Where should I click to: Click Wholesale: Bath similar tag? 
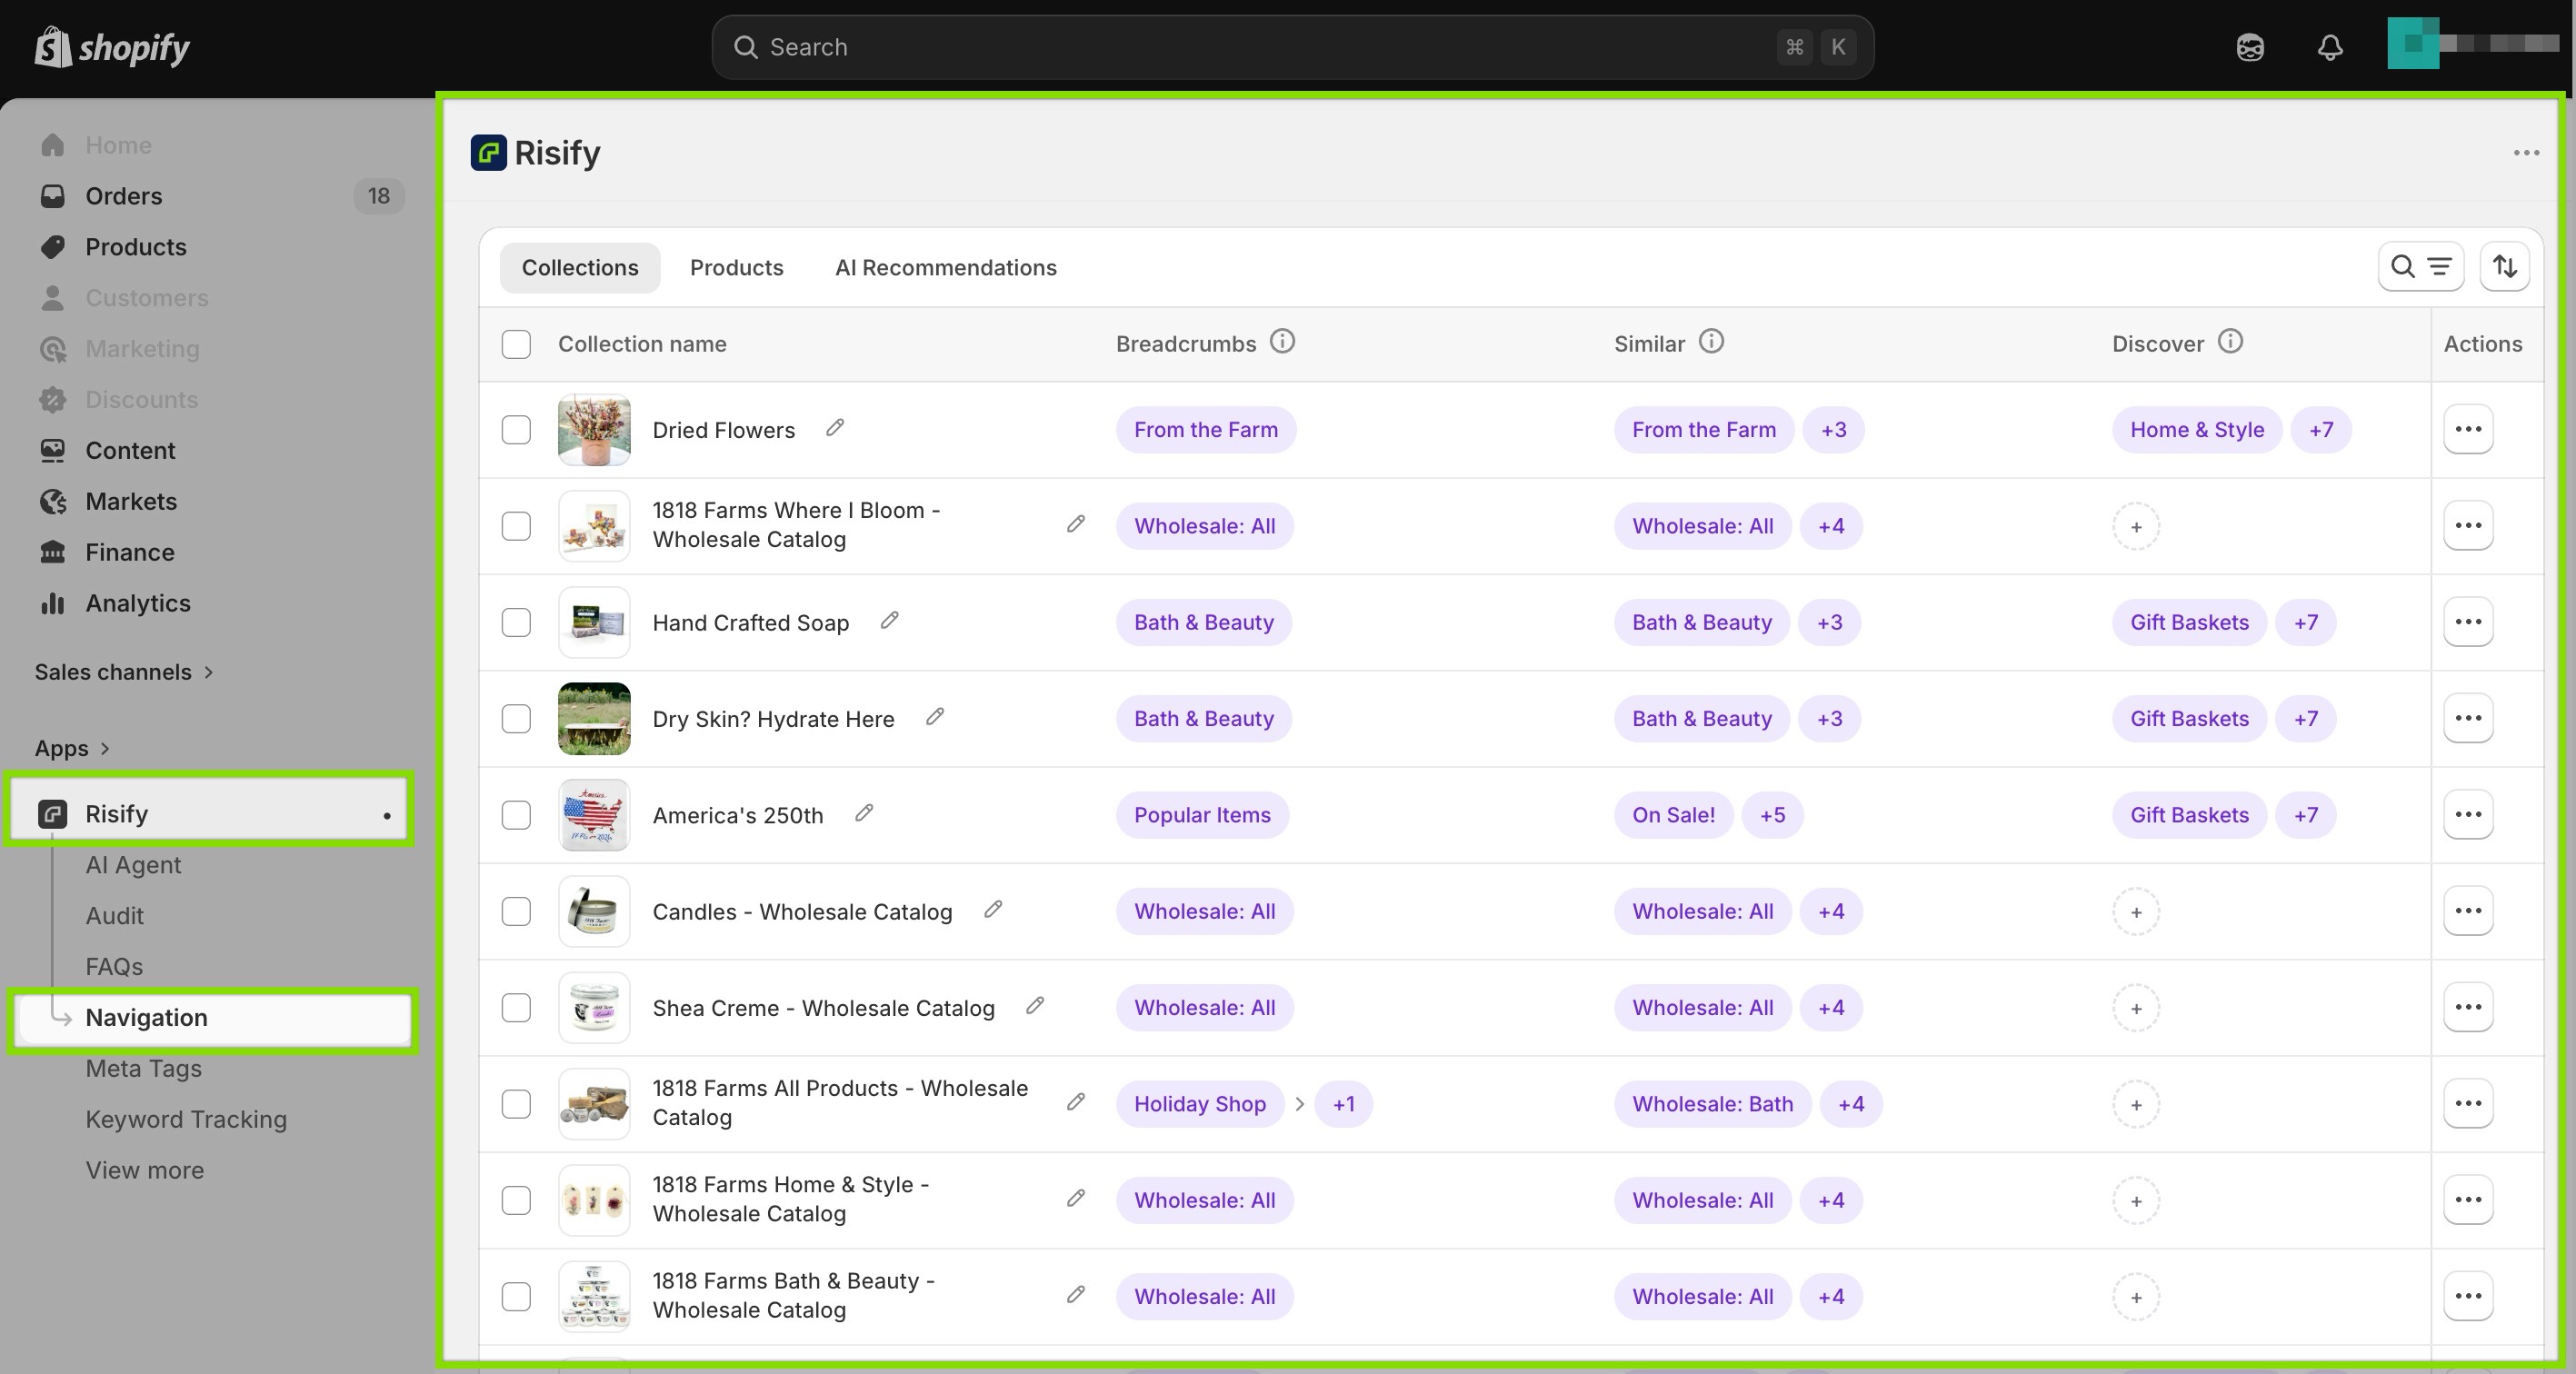click(x=1712, y=1104)
